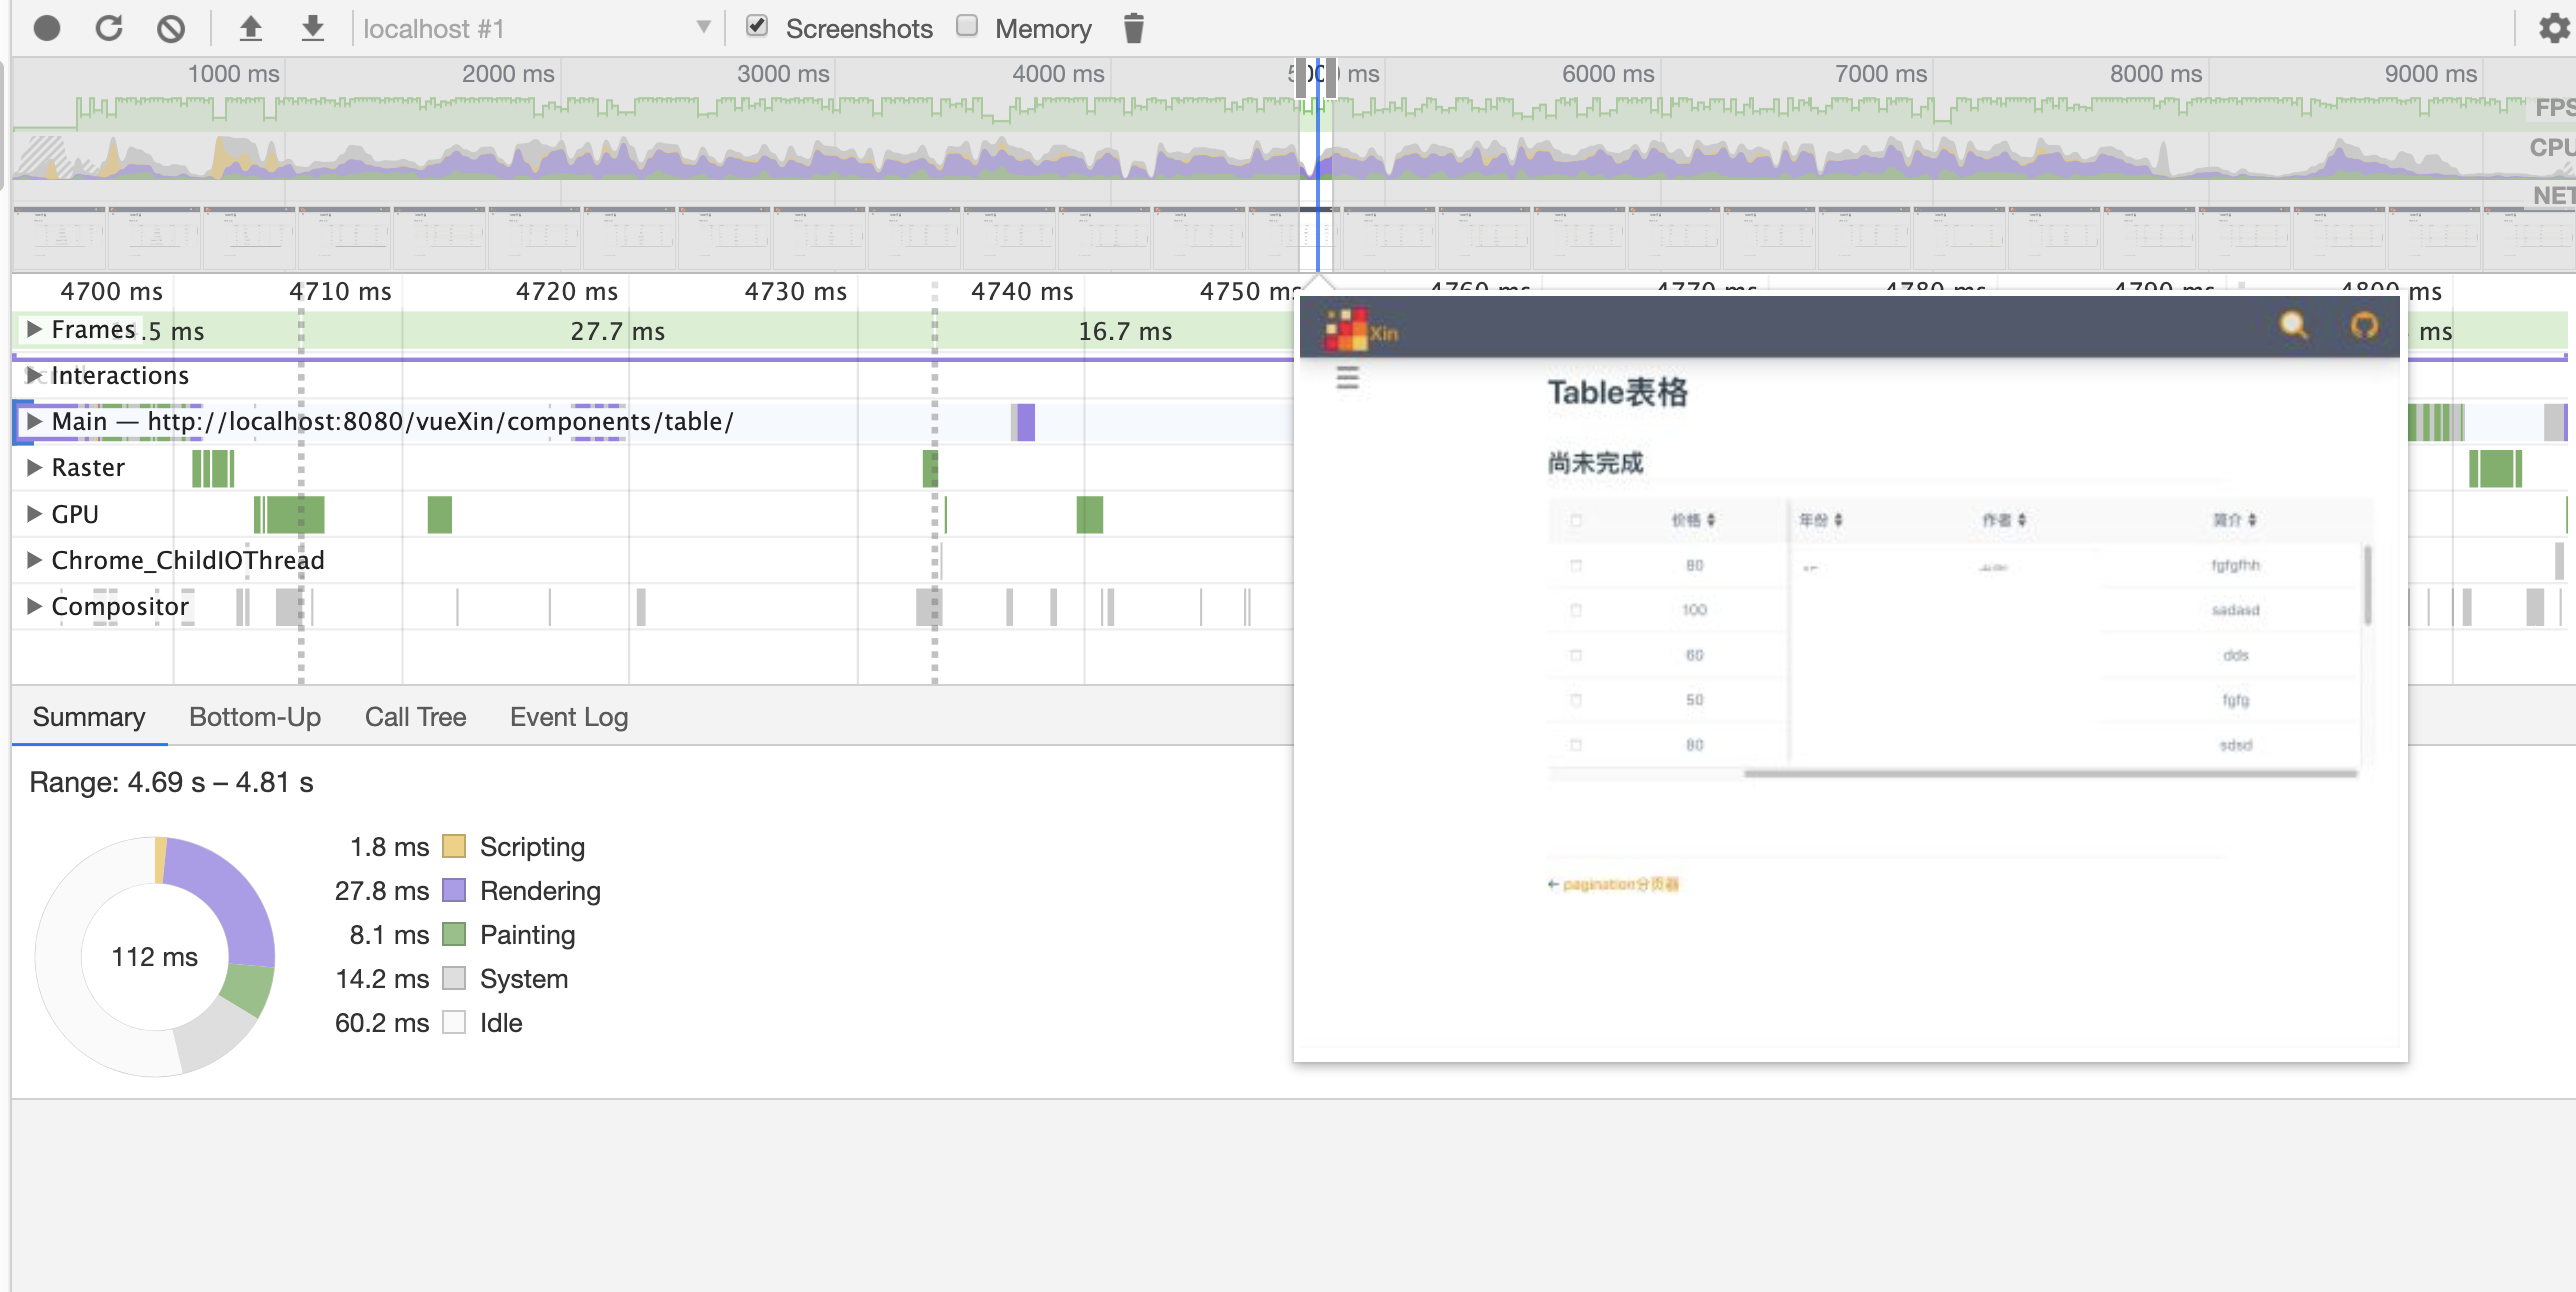Expand the Chrome_ChildIOThread track
Image resolution: width=2576 pixels, height=1292 pixels.
click(34, 560)
